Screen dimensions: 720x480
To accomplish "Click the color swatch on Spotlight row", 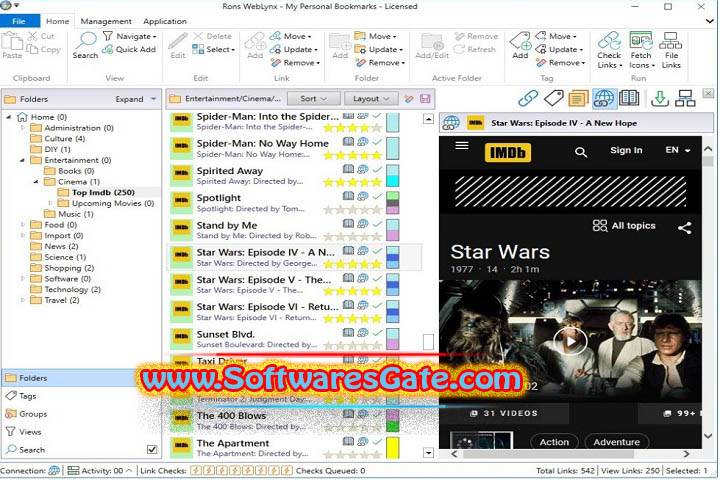I will pos(393,203).
